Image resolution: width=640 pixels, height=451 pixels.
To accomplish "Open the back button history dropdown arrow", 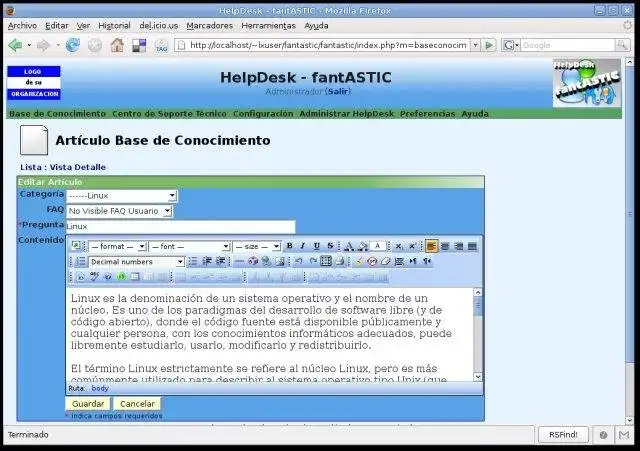I will pyautogui.click(x=29, y=45).
